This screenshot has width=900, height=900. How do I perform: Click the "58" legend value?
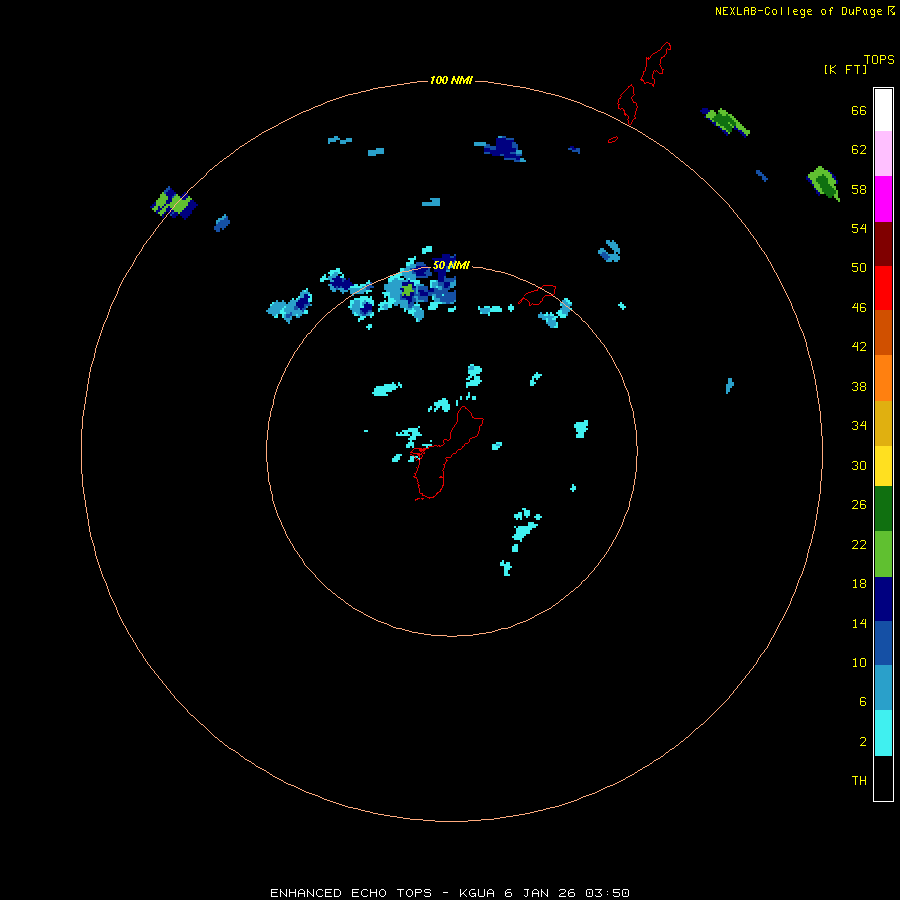[859, 189]
